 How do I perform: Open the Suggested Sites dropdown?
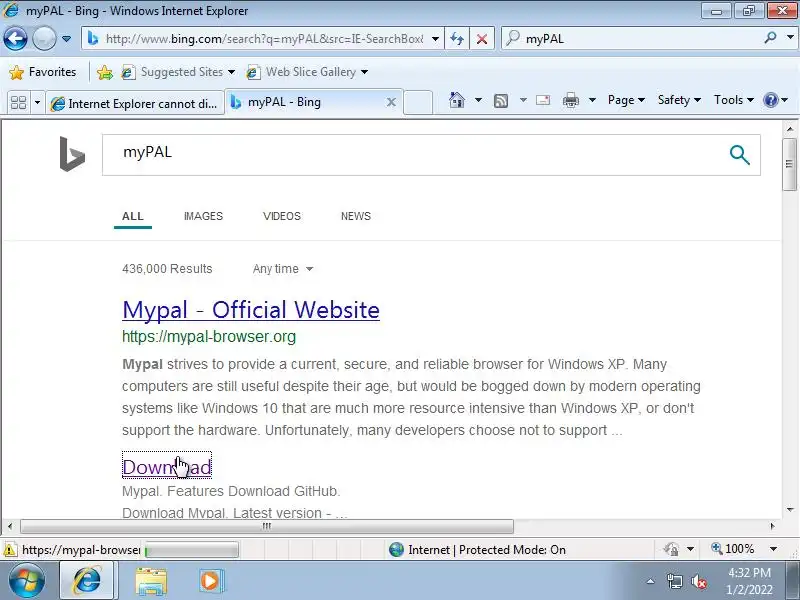click(x=178, y=72)
